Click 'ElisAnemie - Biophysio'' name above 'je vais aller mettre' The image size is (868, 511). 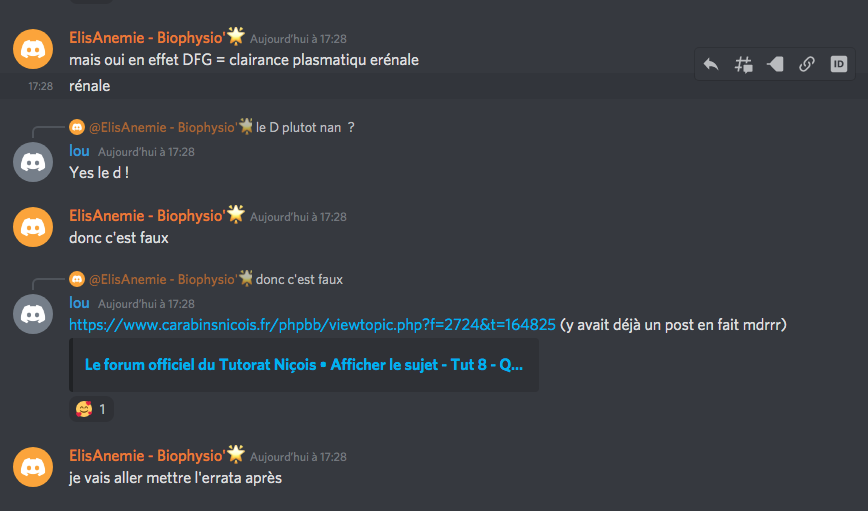(147, 456)
